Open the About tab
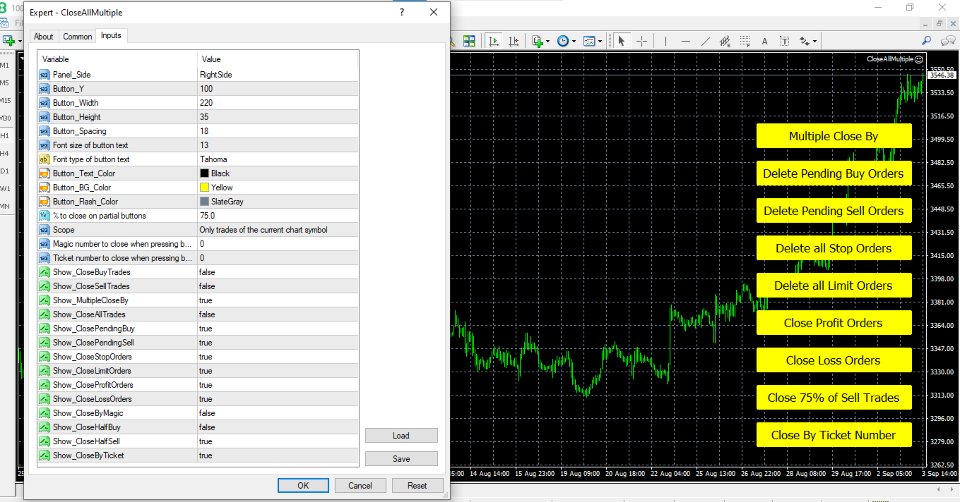Screen dimensions: 960x502 pos(43,37)
